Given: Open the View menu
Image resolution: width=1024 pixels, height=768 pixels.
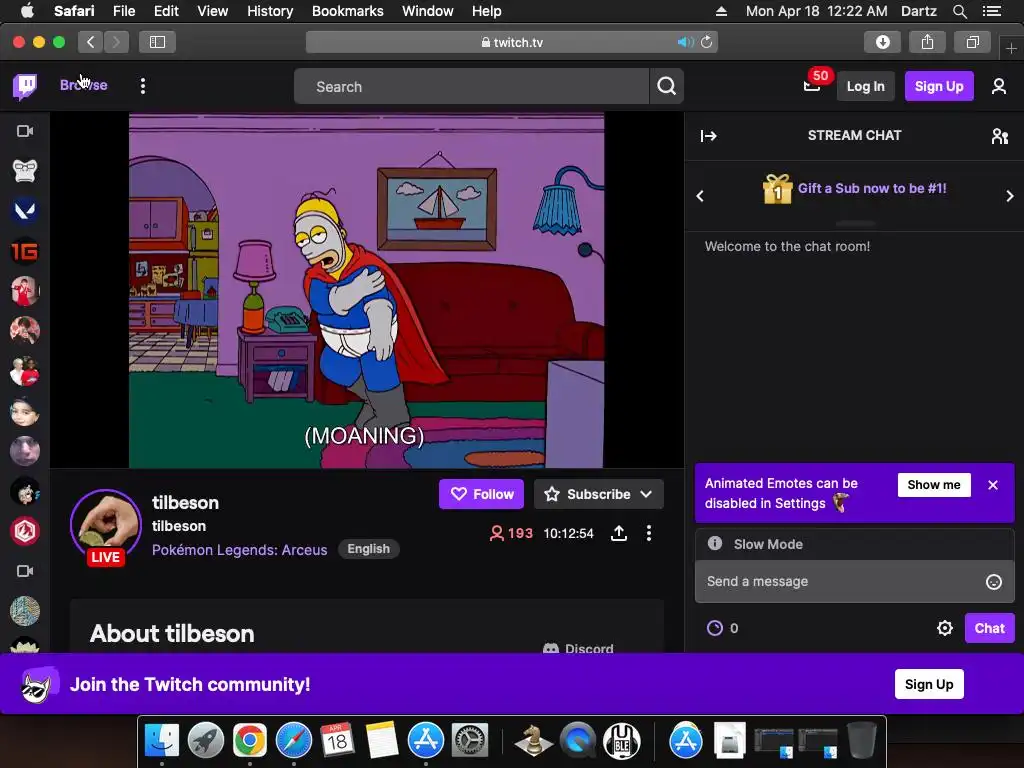Looking at the screenshot, I should click(x=212, y=11).
